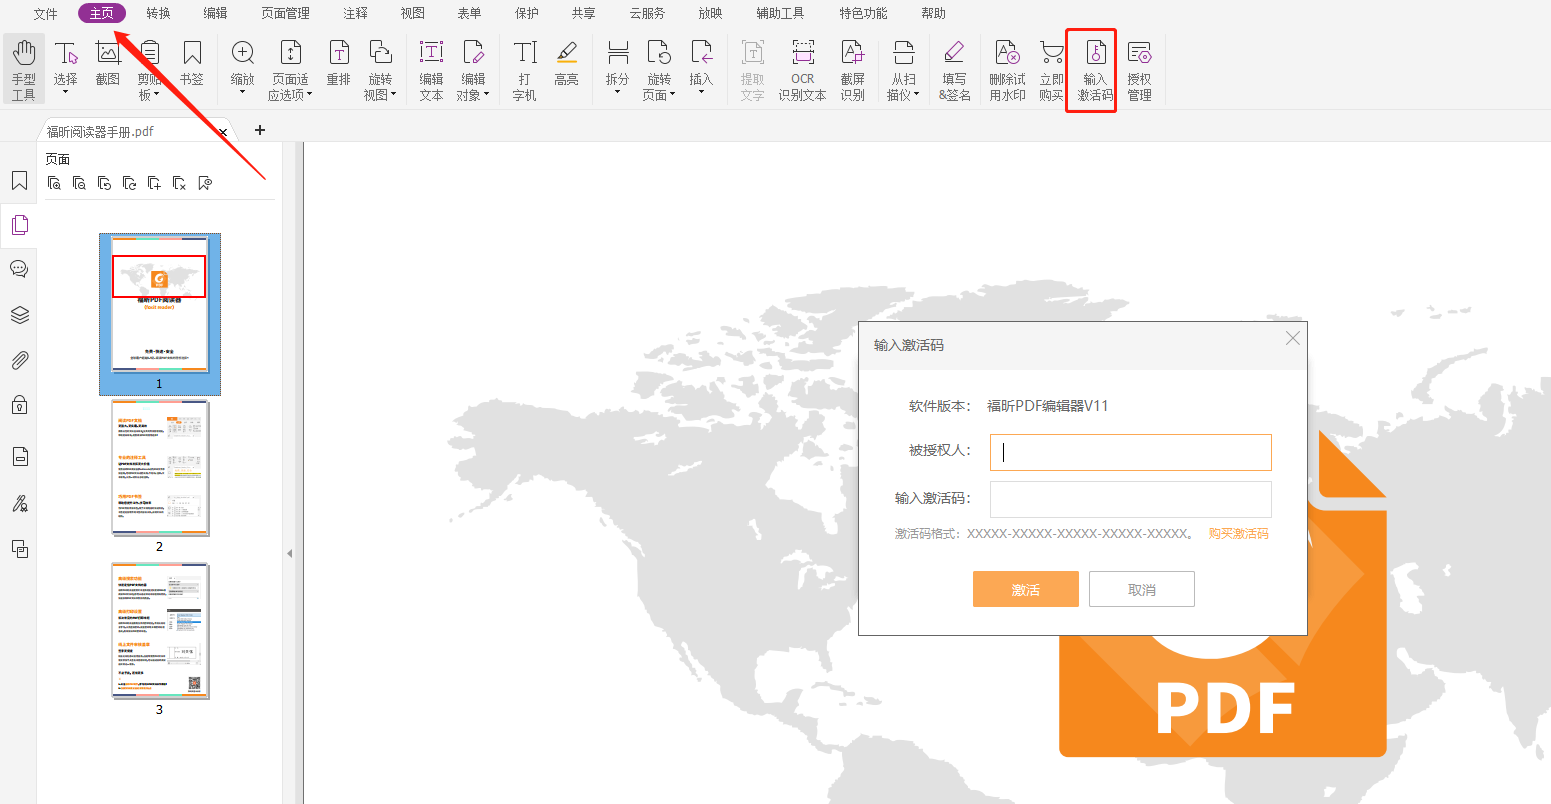
Task: Collapse the left panel via splitter arrow
Action: tap(290, 553)
